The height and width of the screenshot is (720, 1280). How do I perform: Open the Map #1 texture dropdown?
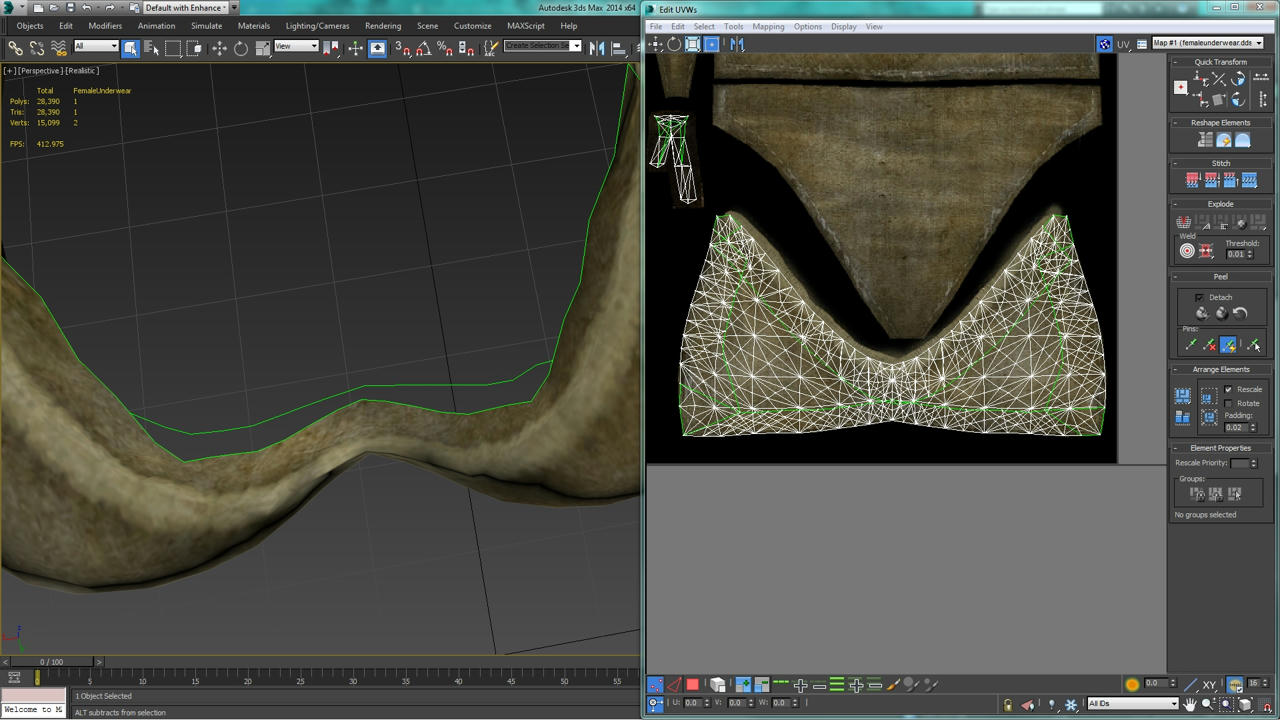1207,43
